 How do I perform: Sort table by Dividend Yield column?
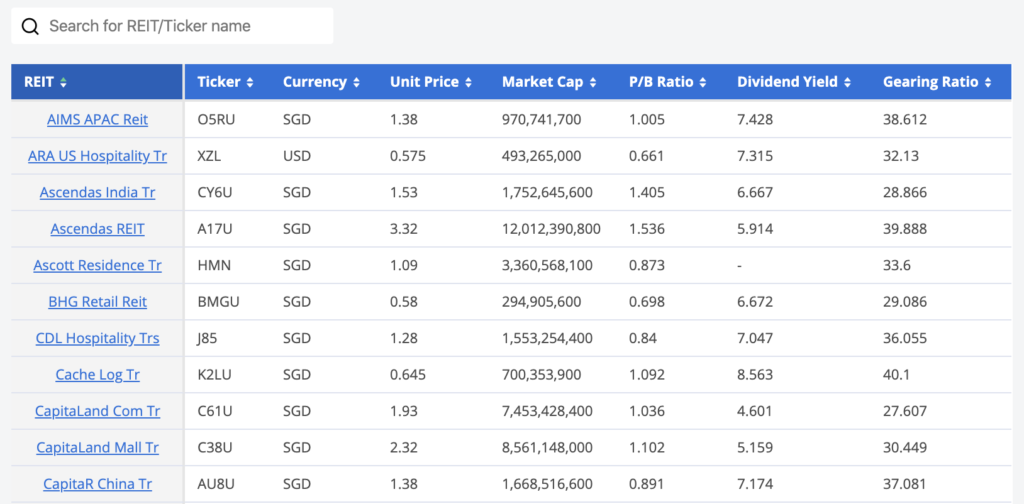tap(794, 82)
